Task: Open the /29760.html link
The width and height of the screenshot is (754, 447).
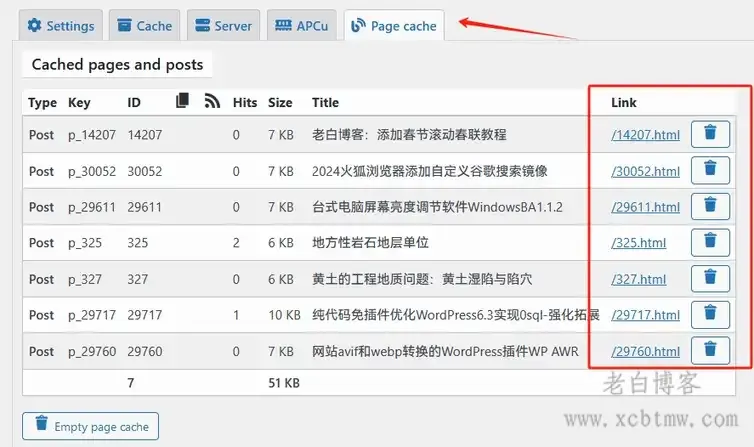Action: tap(645, 351)
